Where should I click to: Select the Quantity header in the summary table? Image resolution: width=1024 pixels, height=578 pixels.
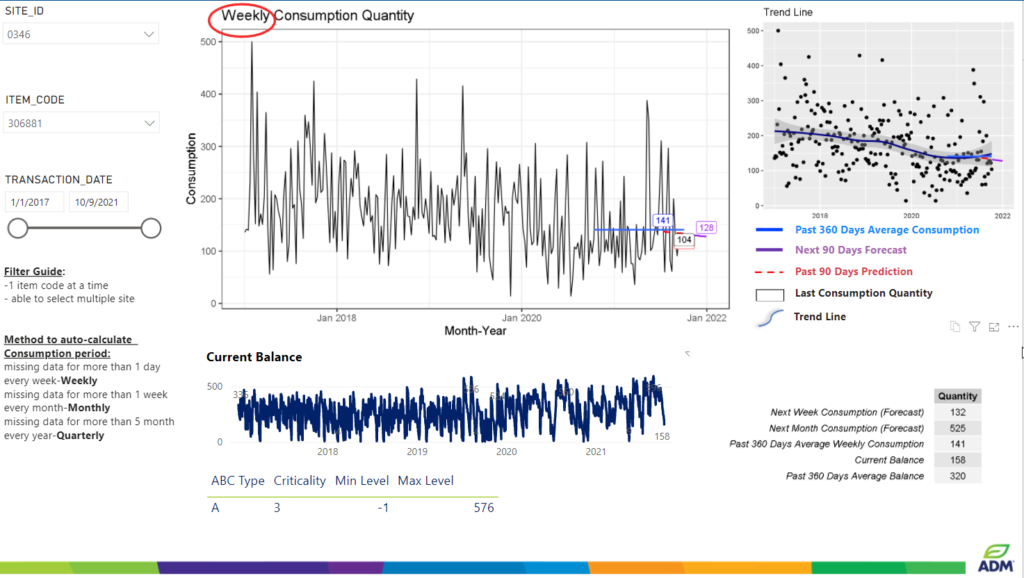pos(957,395)
